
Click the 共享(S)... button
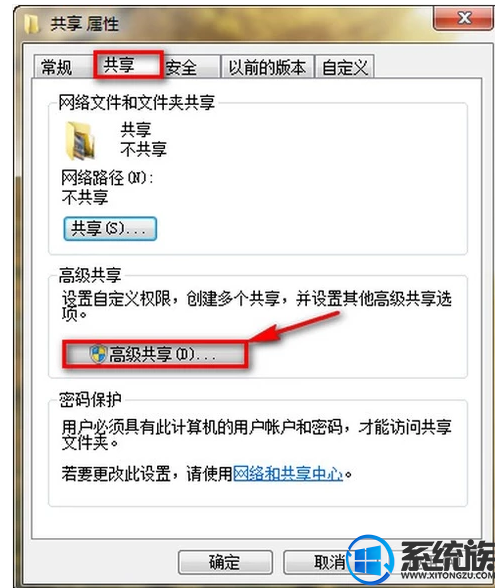[110, 228]
